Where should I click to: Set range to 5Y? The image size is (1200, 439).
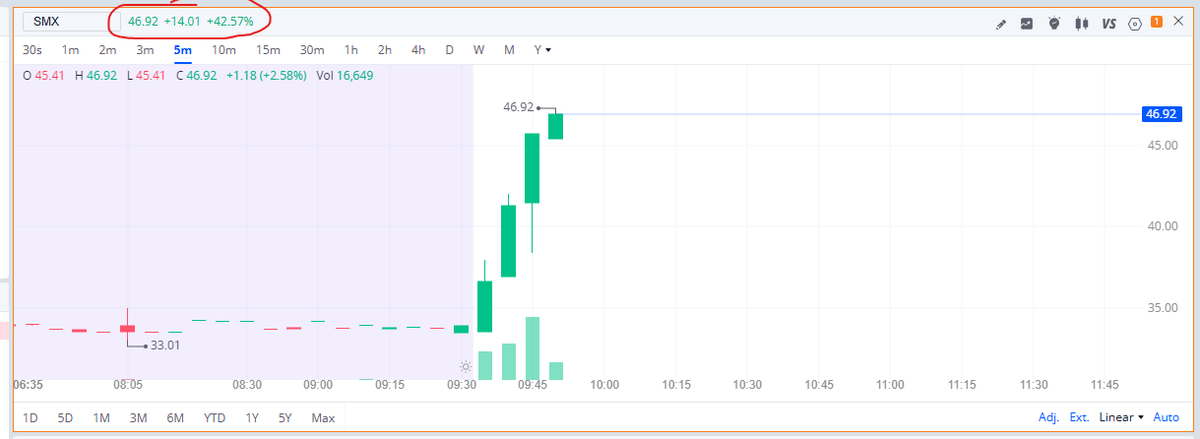(285, 418)
